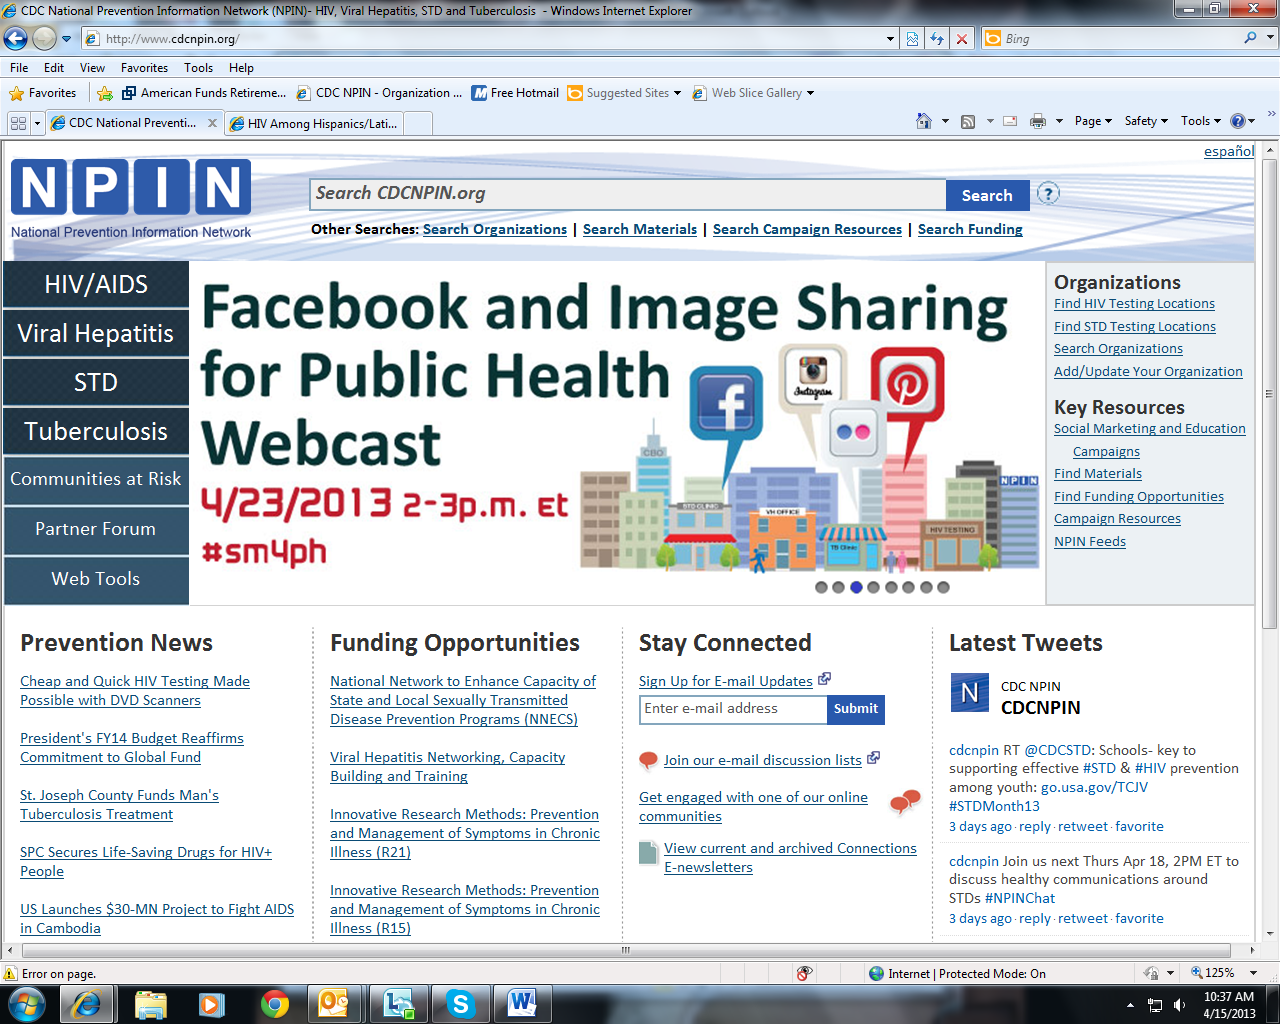This screenshot has height=1024, width=1280.
Task: Click the Submit e-mail button
Action: [856, 709]
